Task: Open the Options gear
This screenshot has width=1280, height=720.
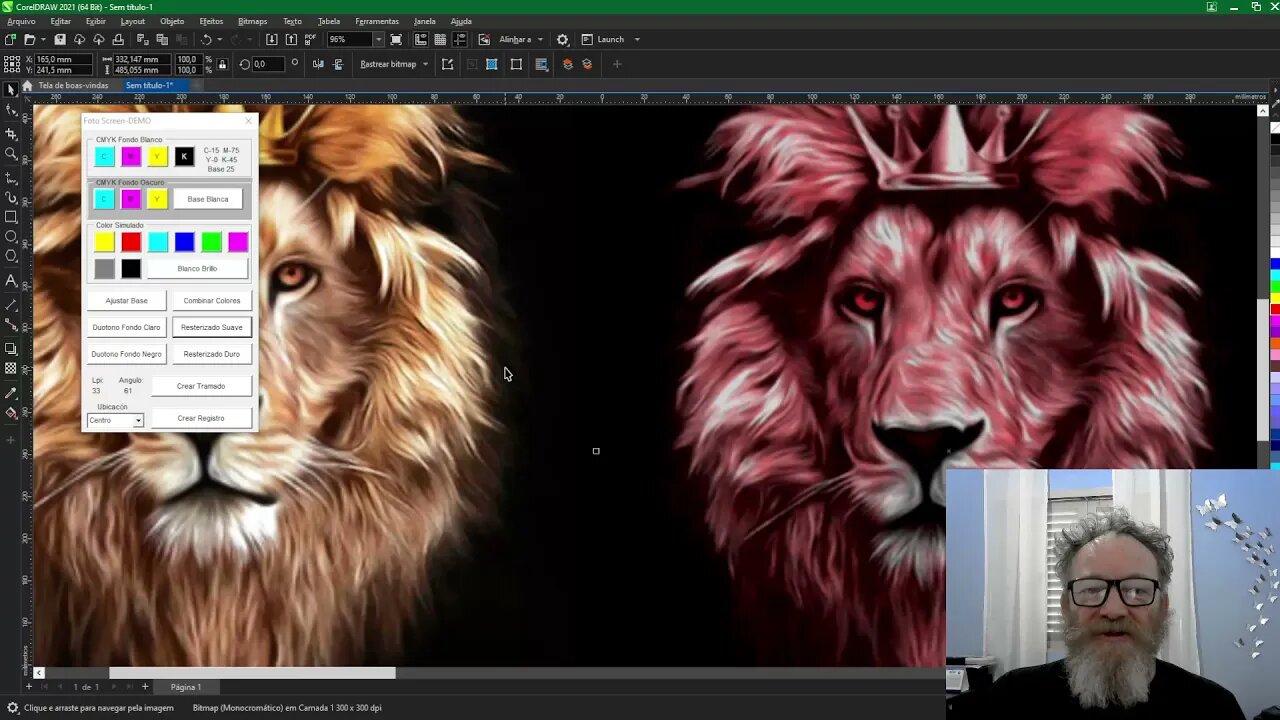Action: pyautogui.click(x=562, y=40)
